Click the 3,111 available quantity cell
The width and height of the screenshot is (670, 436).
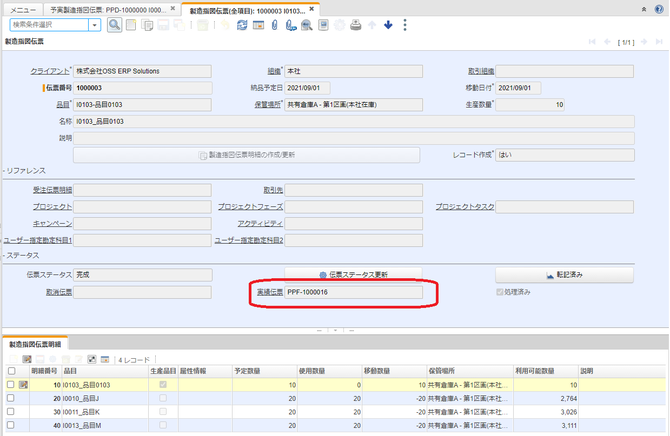[x=546, y=425]
